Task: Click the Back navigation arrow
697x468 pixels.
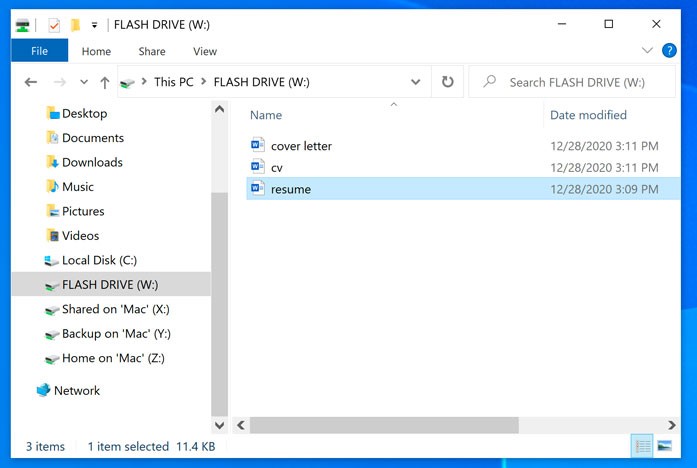Action: pyautogui.click(x=31, y=82)
